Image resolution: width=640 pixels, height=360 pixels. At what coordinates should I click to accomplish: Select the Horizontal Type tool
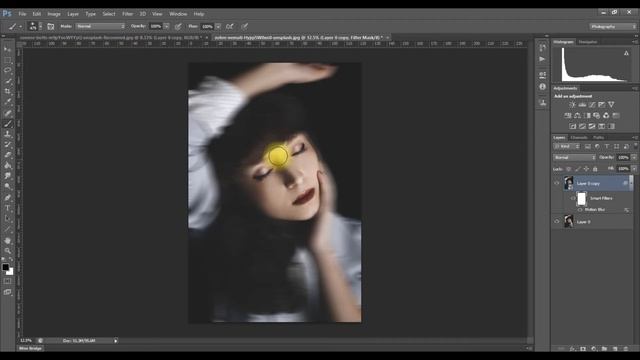[x=7, y=208]
